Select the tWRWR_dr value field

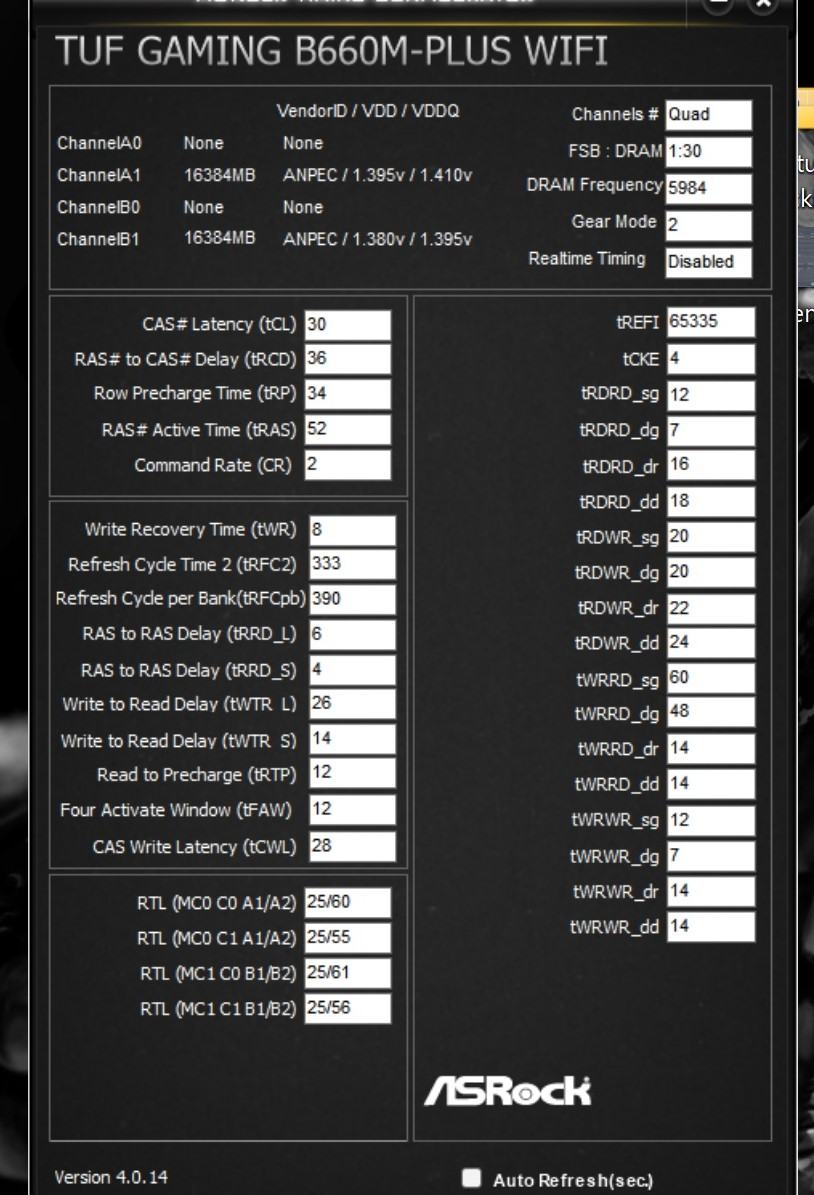coord(711,891)
